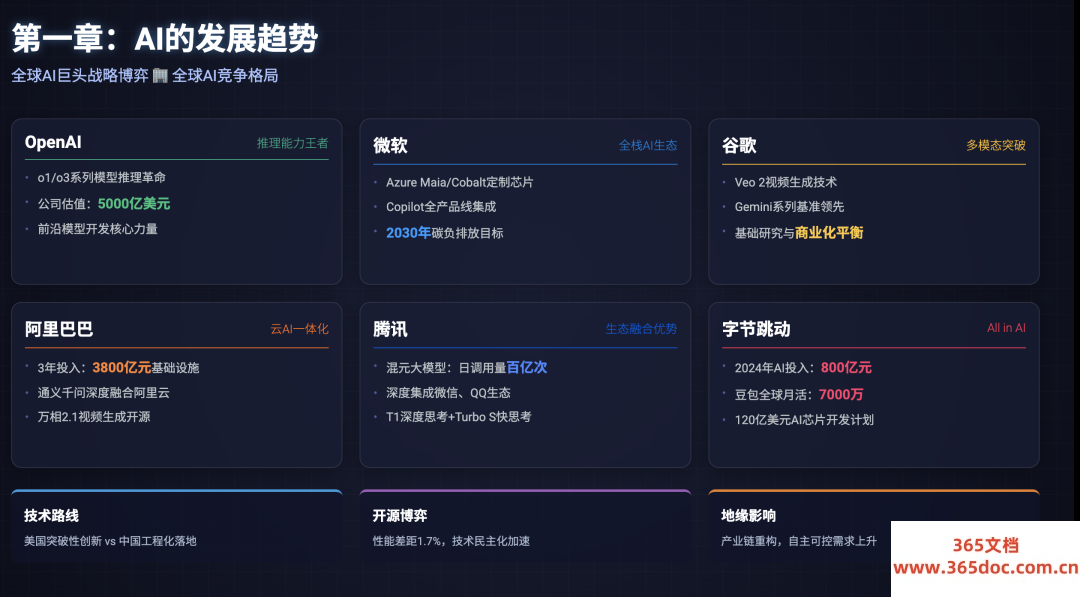Select the bullet "前沿模型开发核心力量"

97,229
